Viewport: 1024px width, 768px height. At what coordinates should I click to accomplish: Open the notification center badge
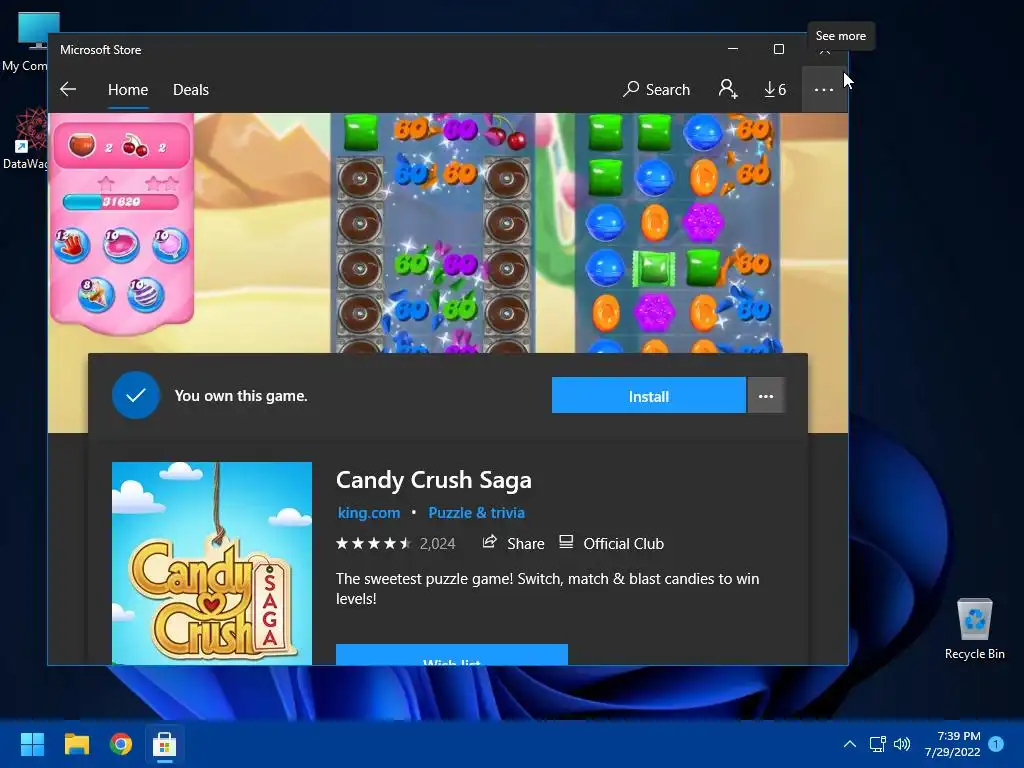tap(996, 744)
